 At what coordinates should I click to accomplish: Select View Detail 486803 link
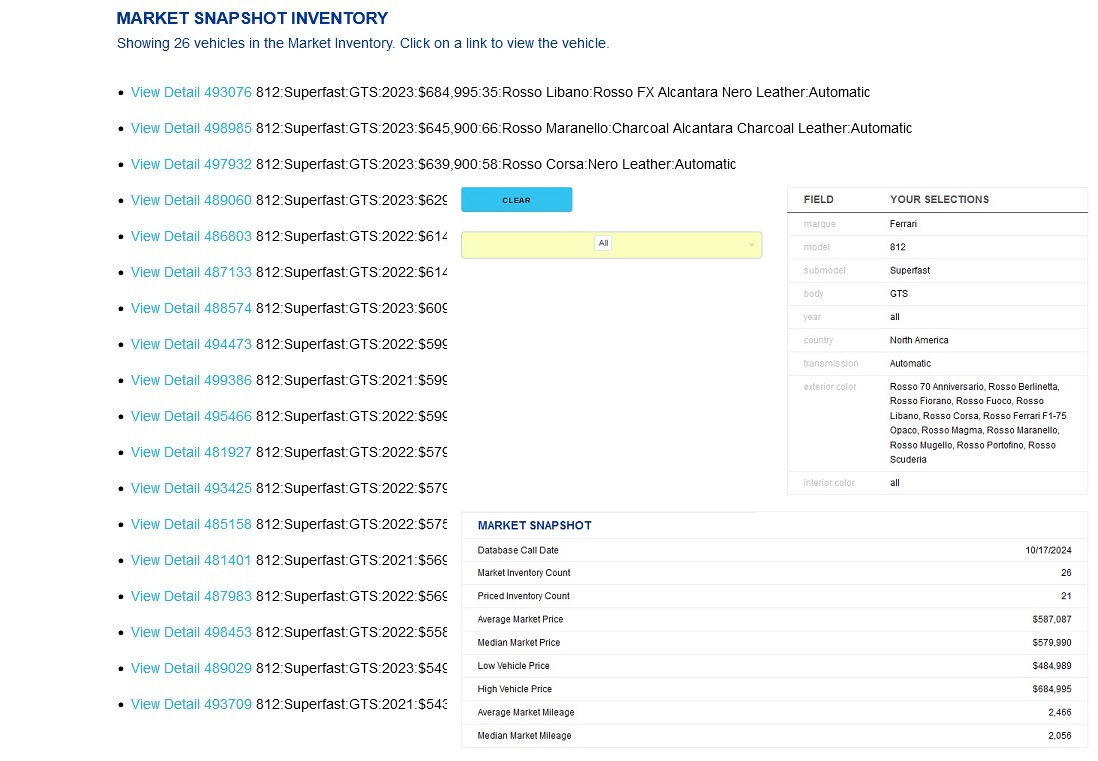pyautogui.click(x=191, y=236)
